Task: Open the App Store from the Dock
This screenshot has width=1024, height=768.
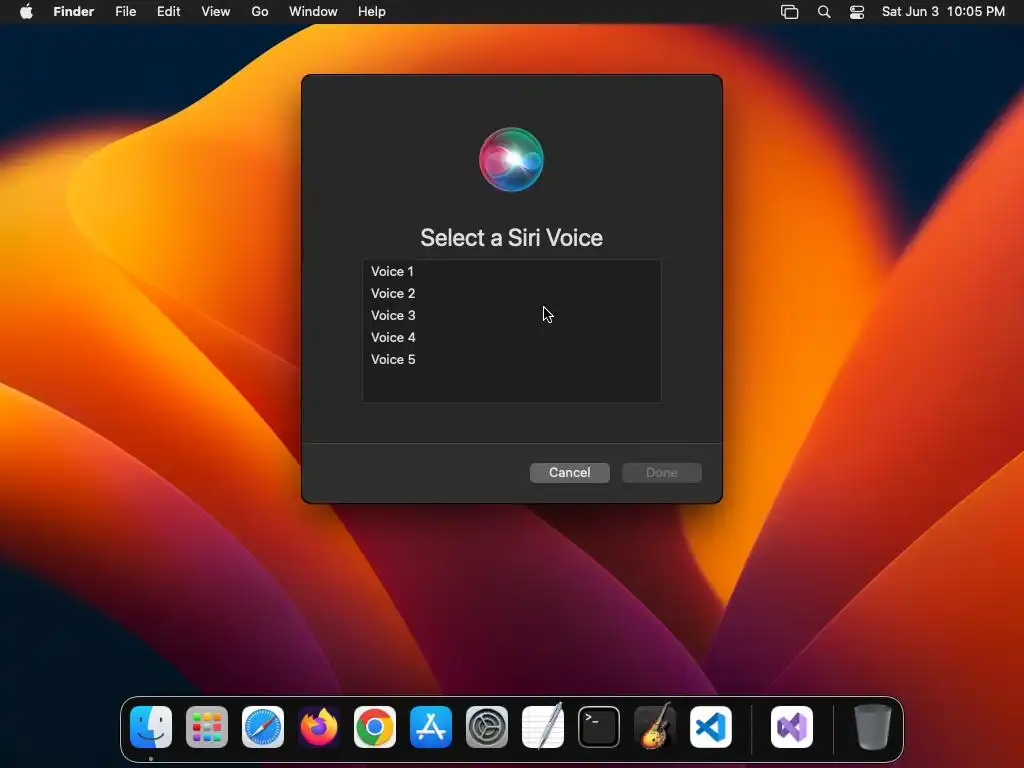Action: (431, 727)
